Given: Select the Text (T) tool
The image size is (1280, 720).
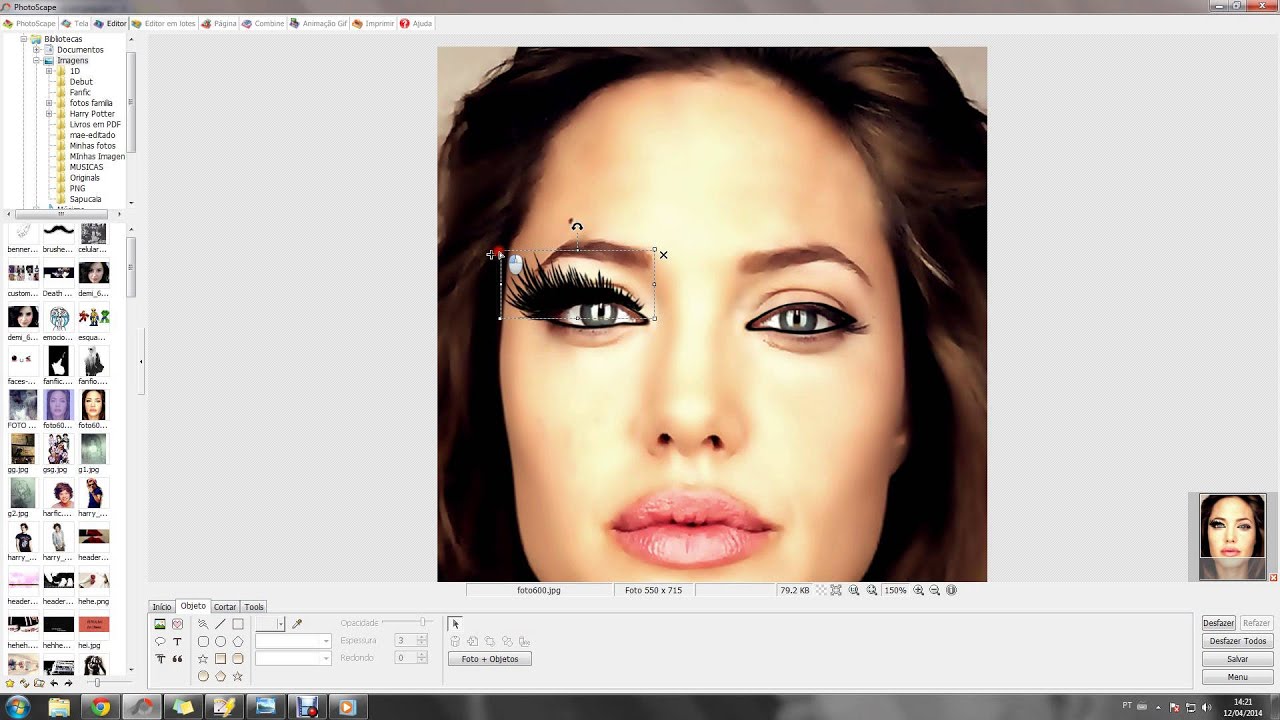Looking at the screenshot, I should [x=177, y=641].
